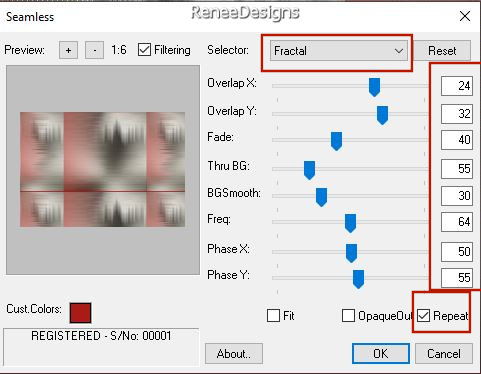The width and height of the screenshot is (481, 374).
Task: Click the Fade slider handle
Action: coord(336,141)
